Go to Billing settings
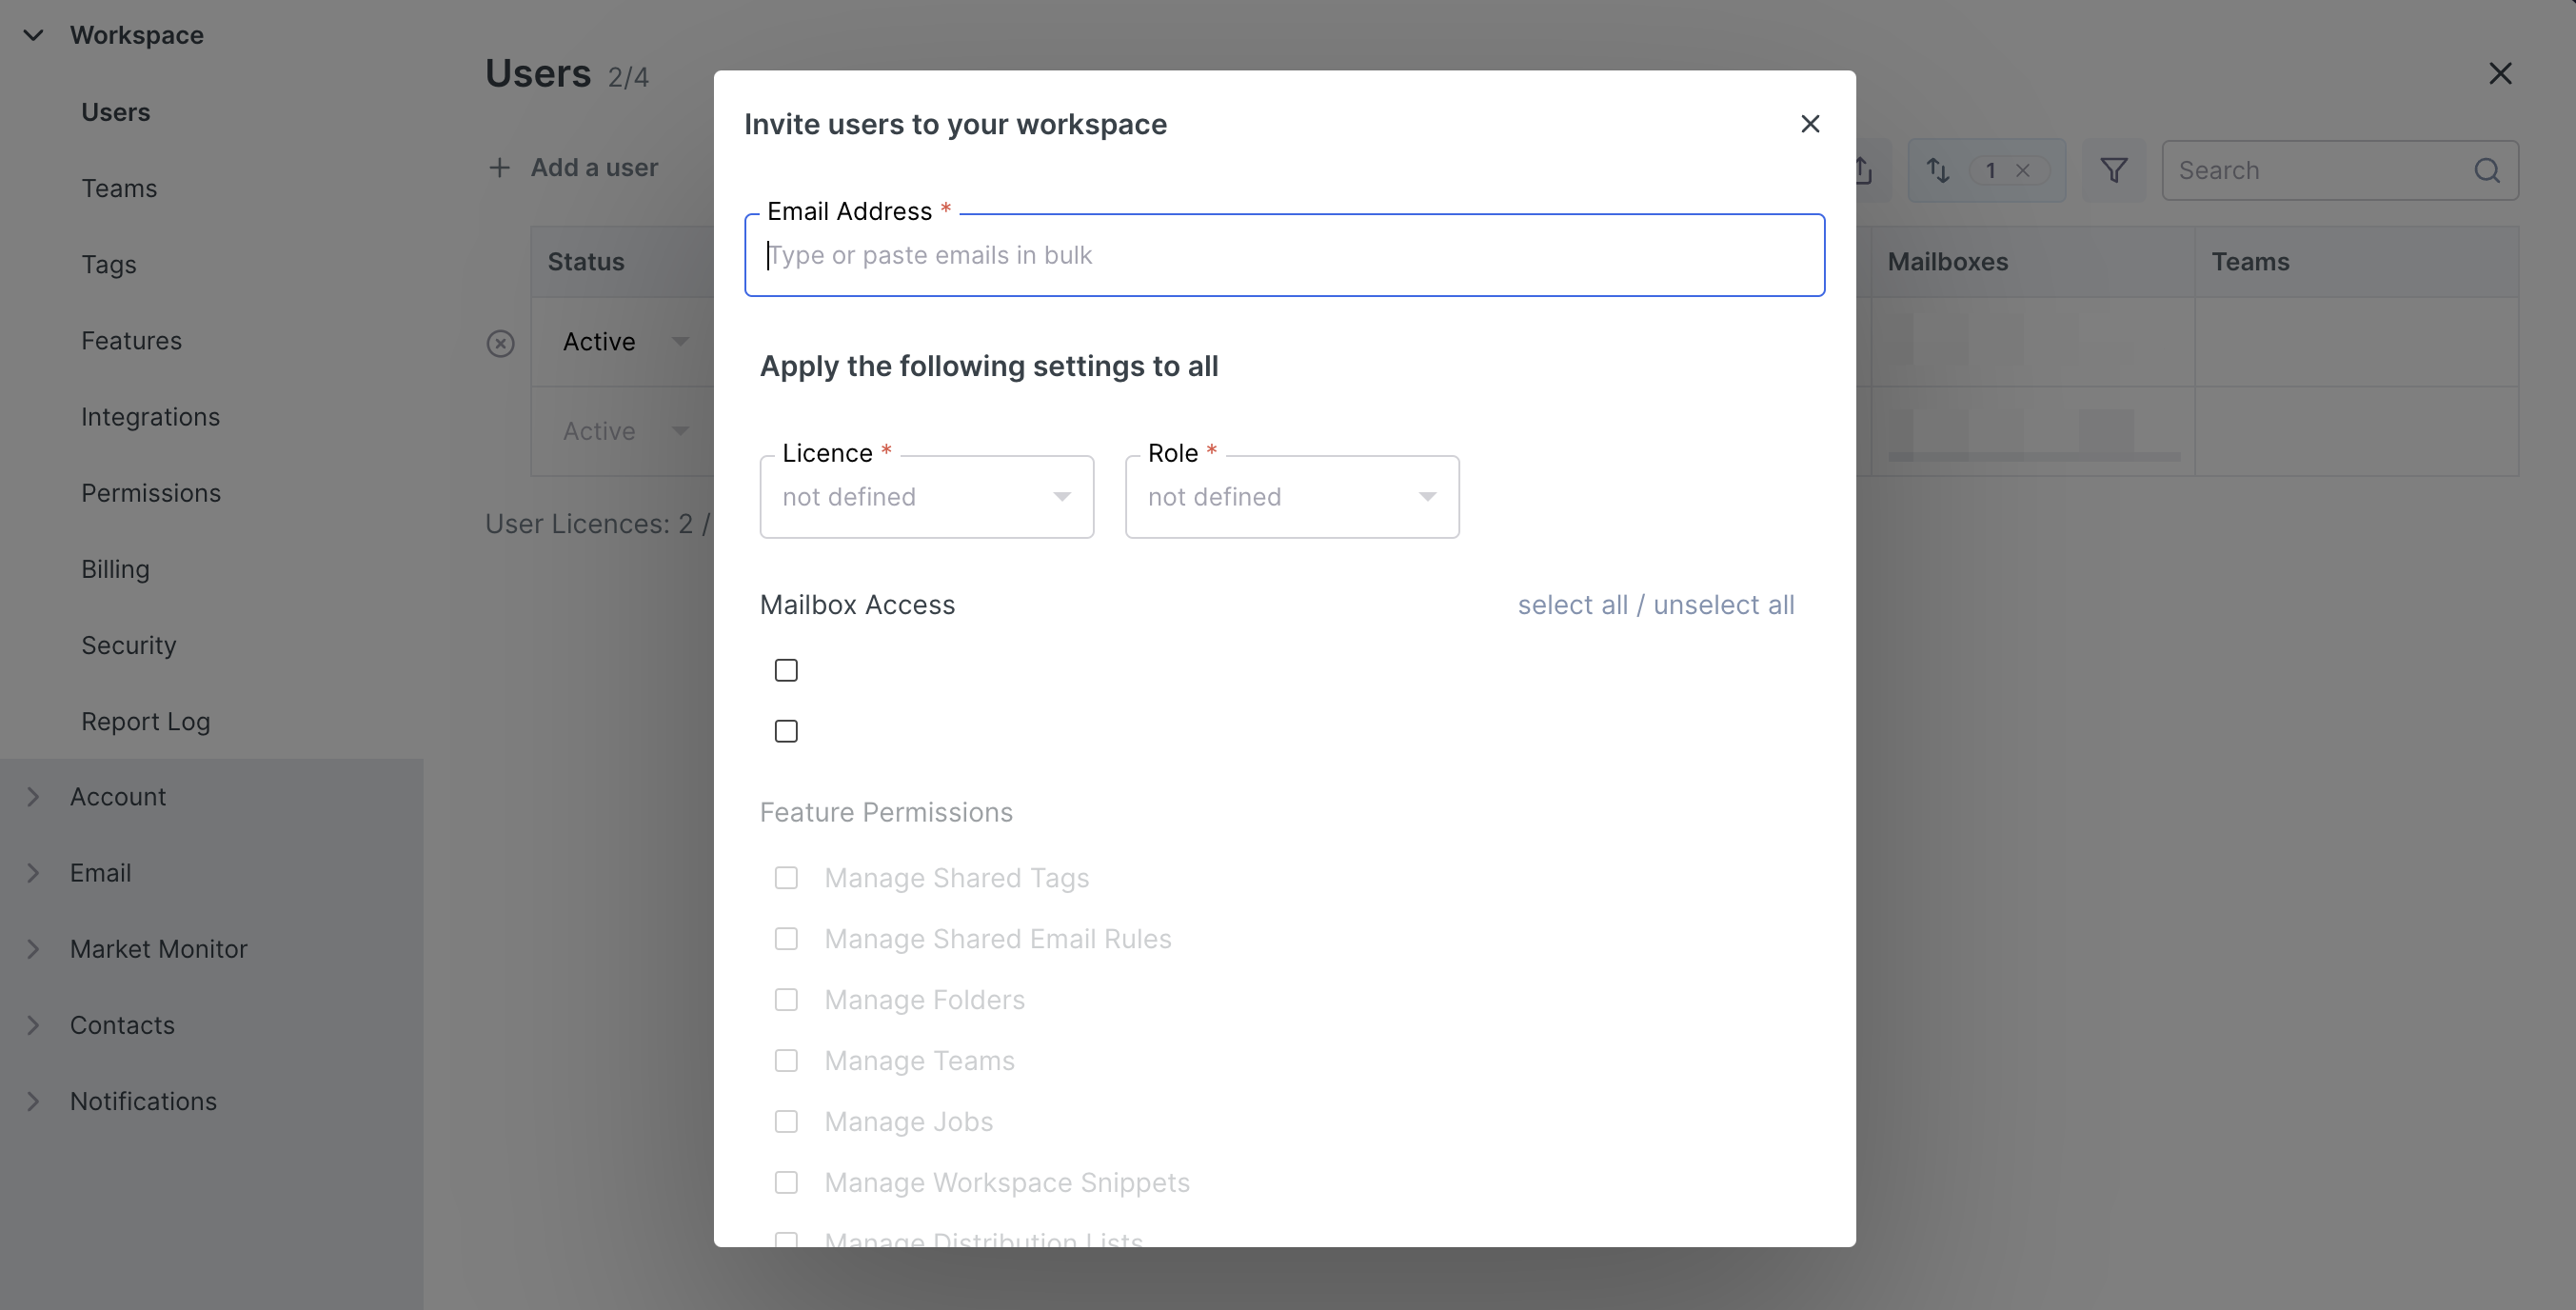 point(115,569)
